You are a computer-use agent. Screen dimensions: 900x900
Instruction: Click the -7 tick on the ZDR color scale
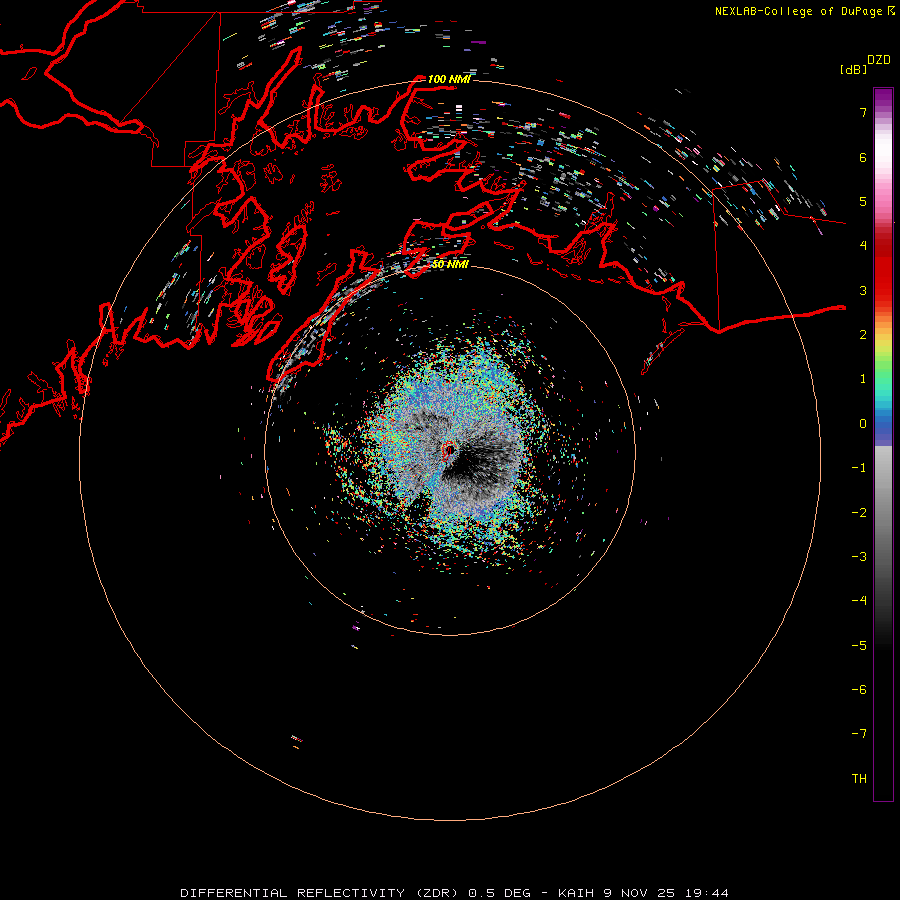(x=859, y=734)
